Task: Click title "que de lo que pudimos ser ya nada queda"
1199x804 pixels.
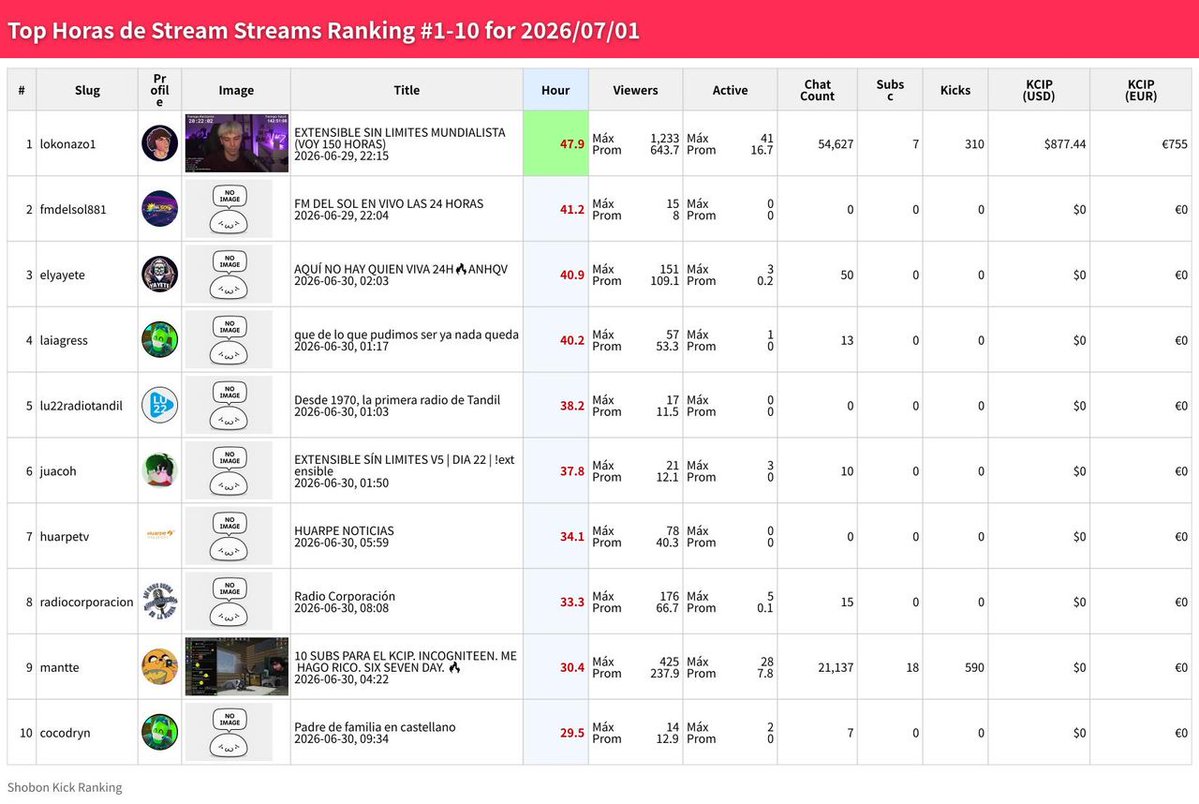Action: [407, 334]
